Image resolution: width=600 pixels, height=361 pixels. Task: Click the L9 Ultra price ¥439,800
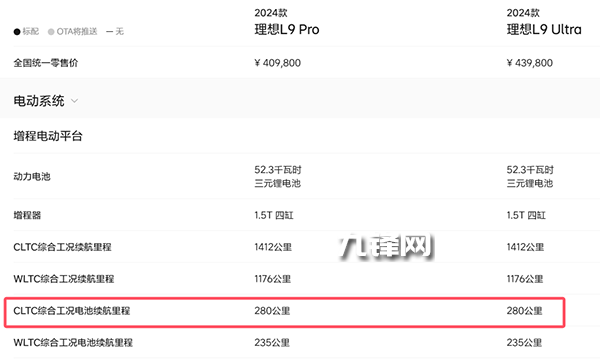coord(530,63)
